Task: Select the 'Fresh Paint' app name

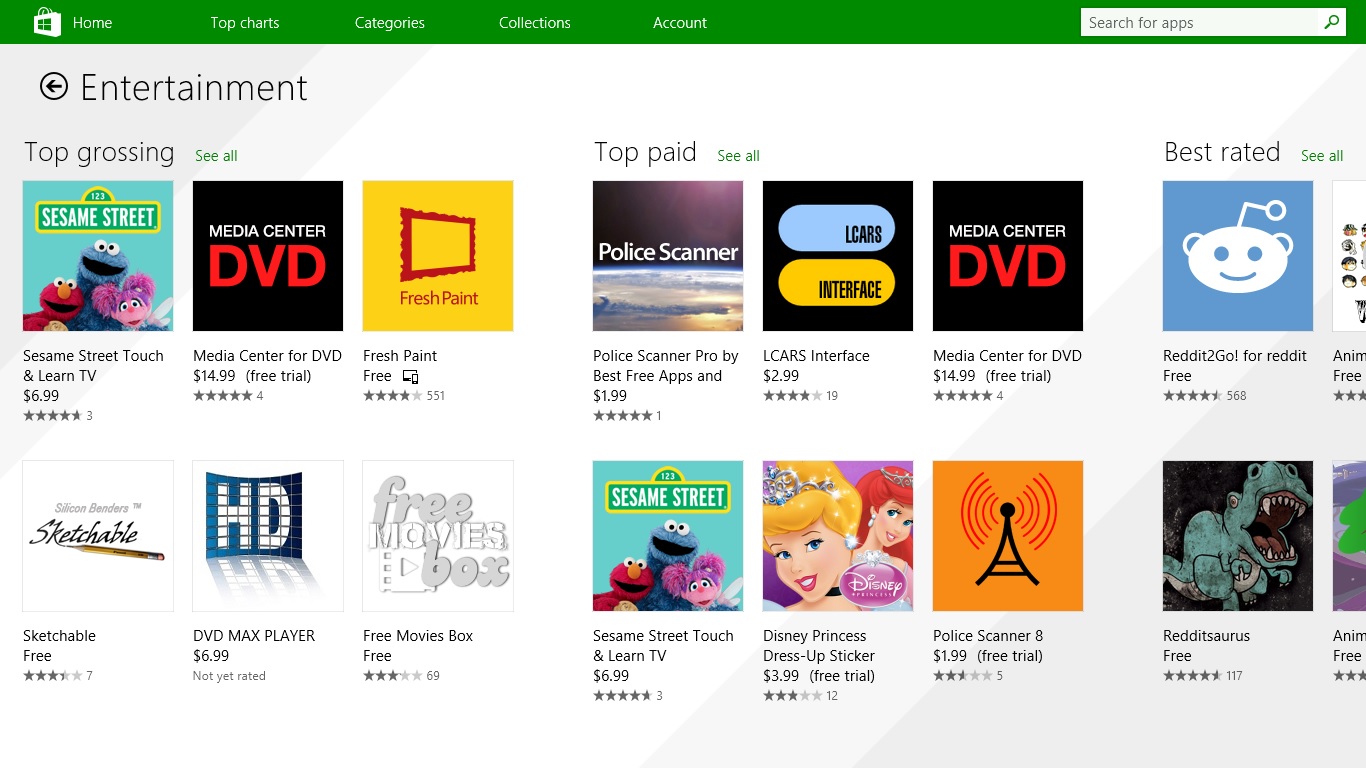Action: [x=400, y=356]
